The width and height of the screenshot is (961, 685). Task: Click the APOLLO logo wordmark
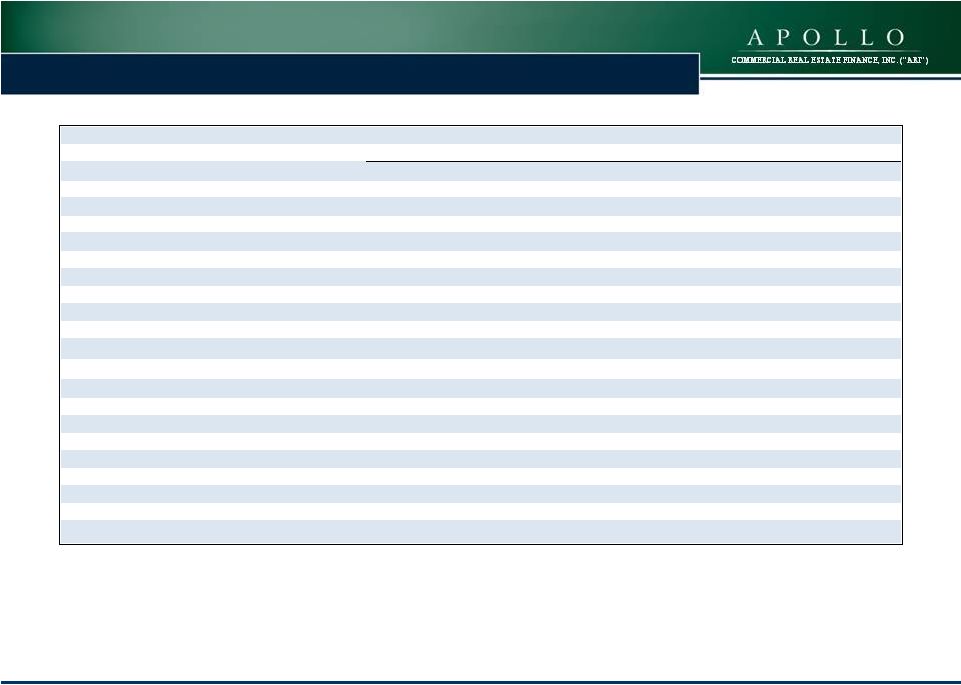click(825, 37)
